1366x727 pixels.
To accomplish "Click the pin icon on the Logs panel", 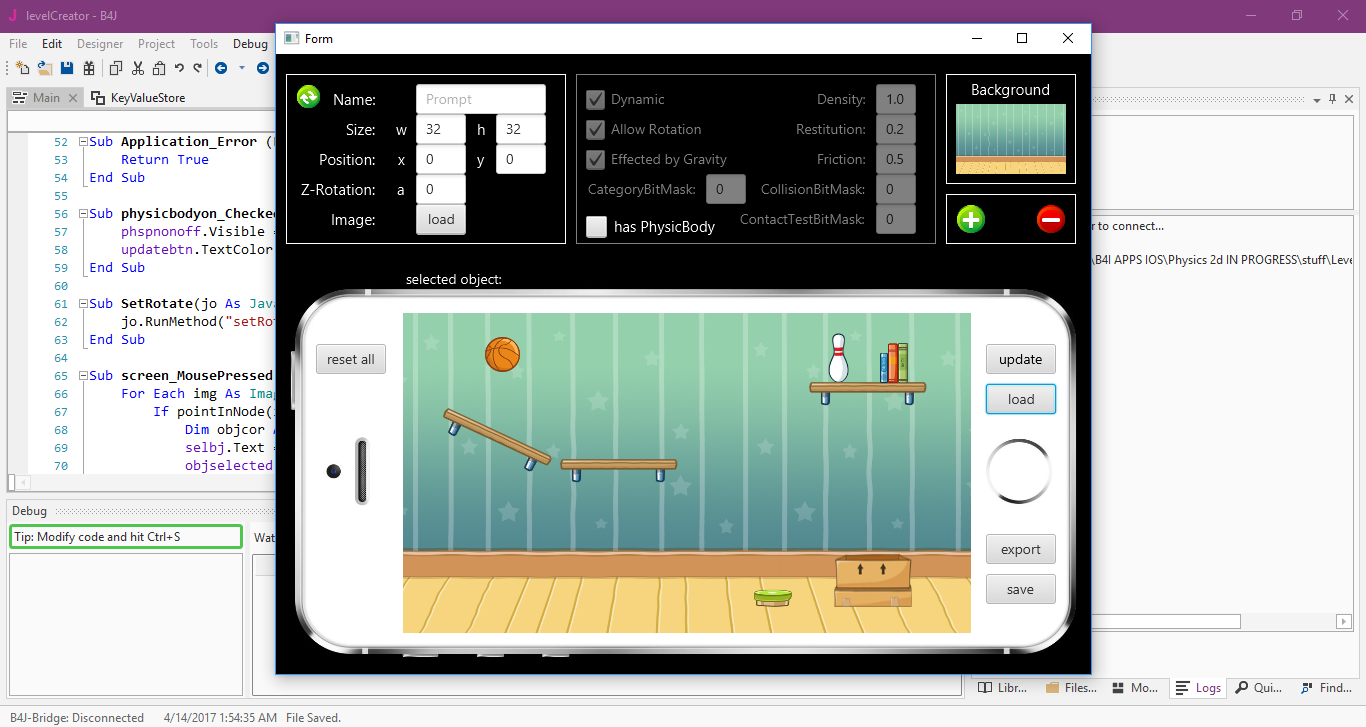I will coord(1331,99).
